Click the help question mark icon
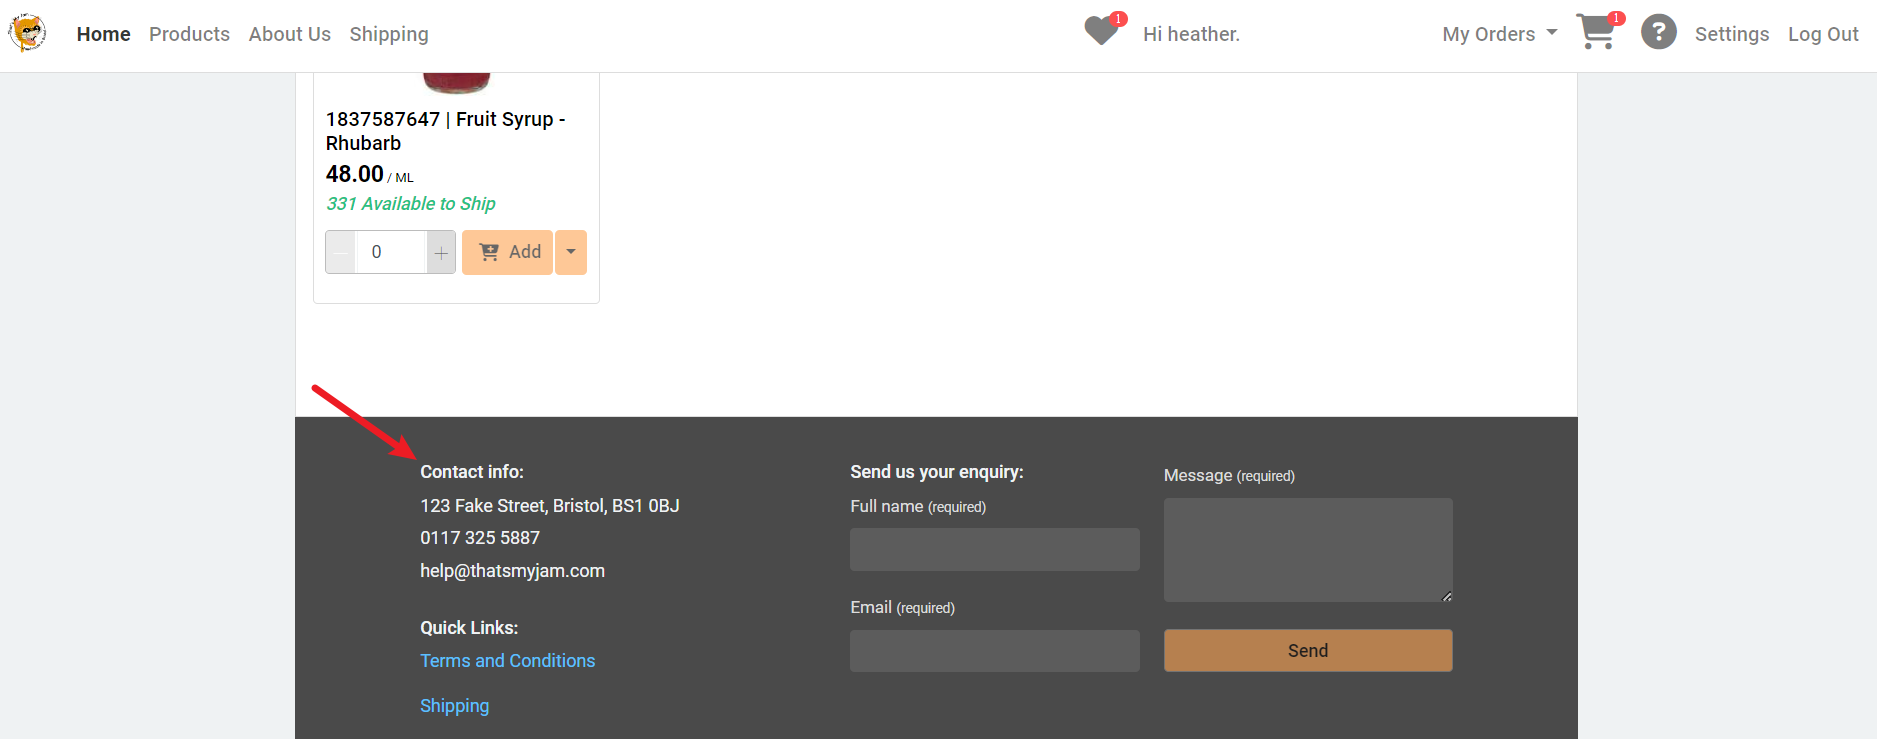 pyautogui.click(x=1658, y=32)
